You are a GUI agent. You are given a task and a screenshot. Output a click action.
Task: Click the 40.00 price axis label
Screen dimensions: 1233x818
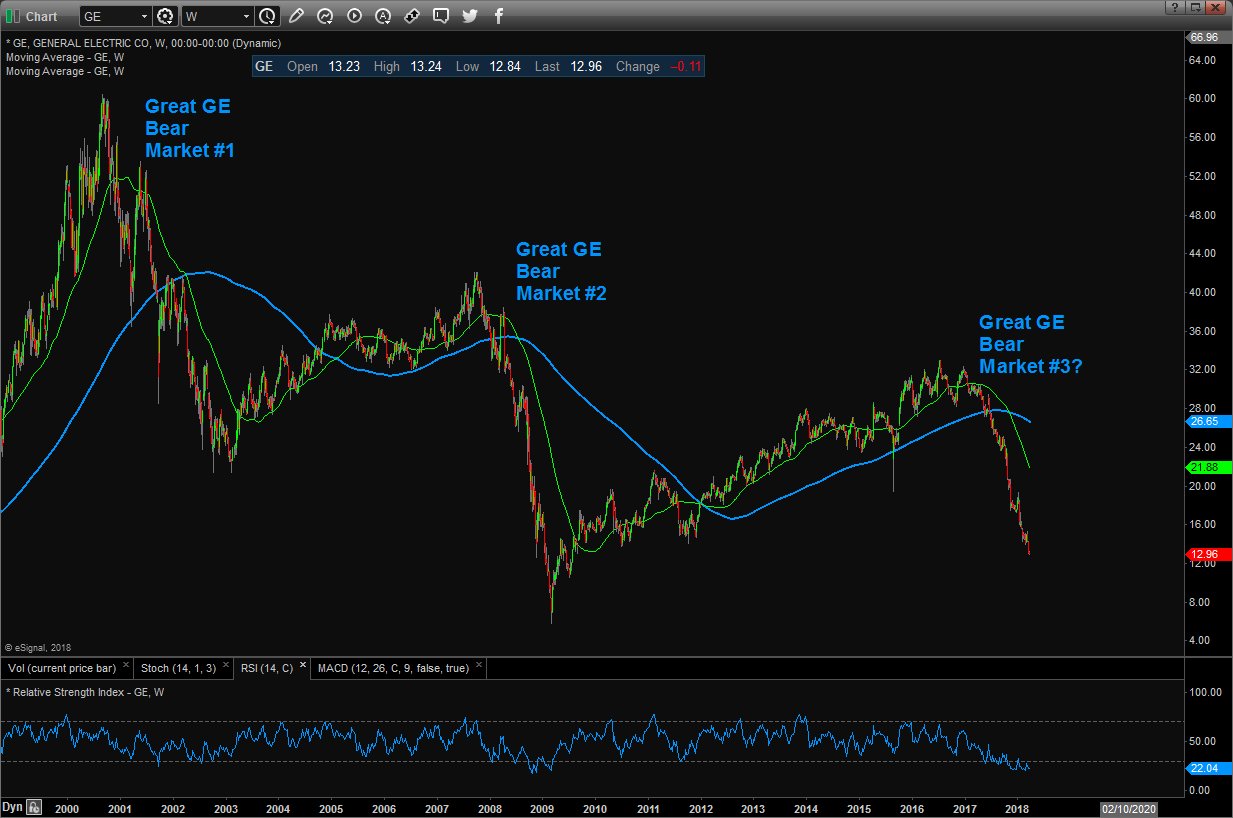(1204, 292)
